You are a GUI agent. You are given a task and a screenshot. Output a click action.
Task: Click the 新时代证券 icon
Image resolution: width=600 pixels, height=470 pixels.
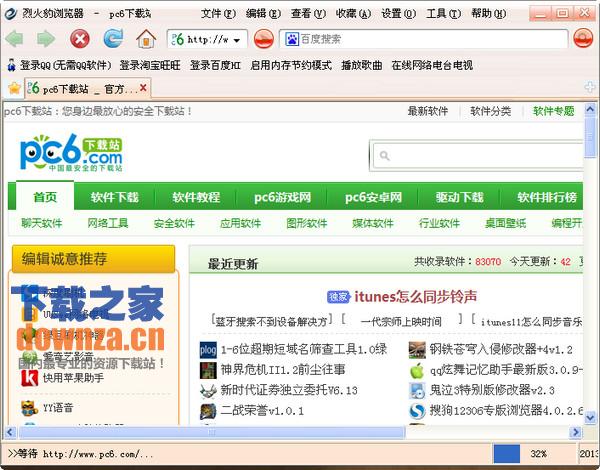(x=208, y=391)
